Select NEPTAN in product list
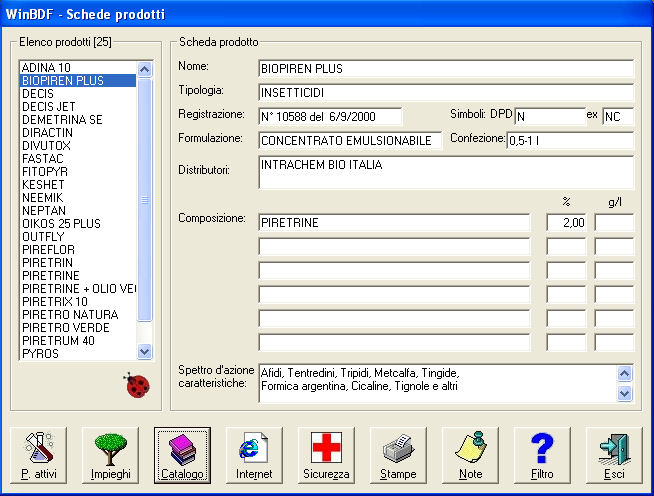Screen dimensions: 654x496 78,210
